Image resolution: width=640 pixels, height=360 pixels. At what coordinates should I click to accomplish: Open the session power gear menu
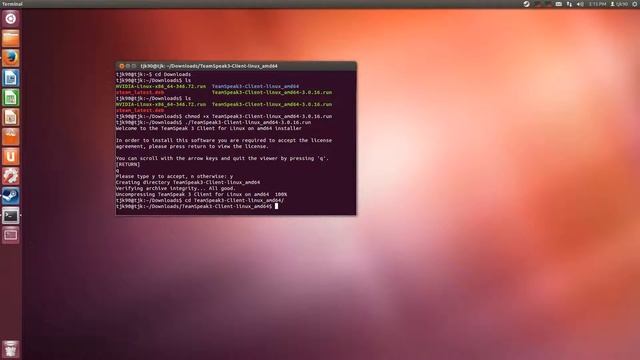635,4
